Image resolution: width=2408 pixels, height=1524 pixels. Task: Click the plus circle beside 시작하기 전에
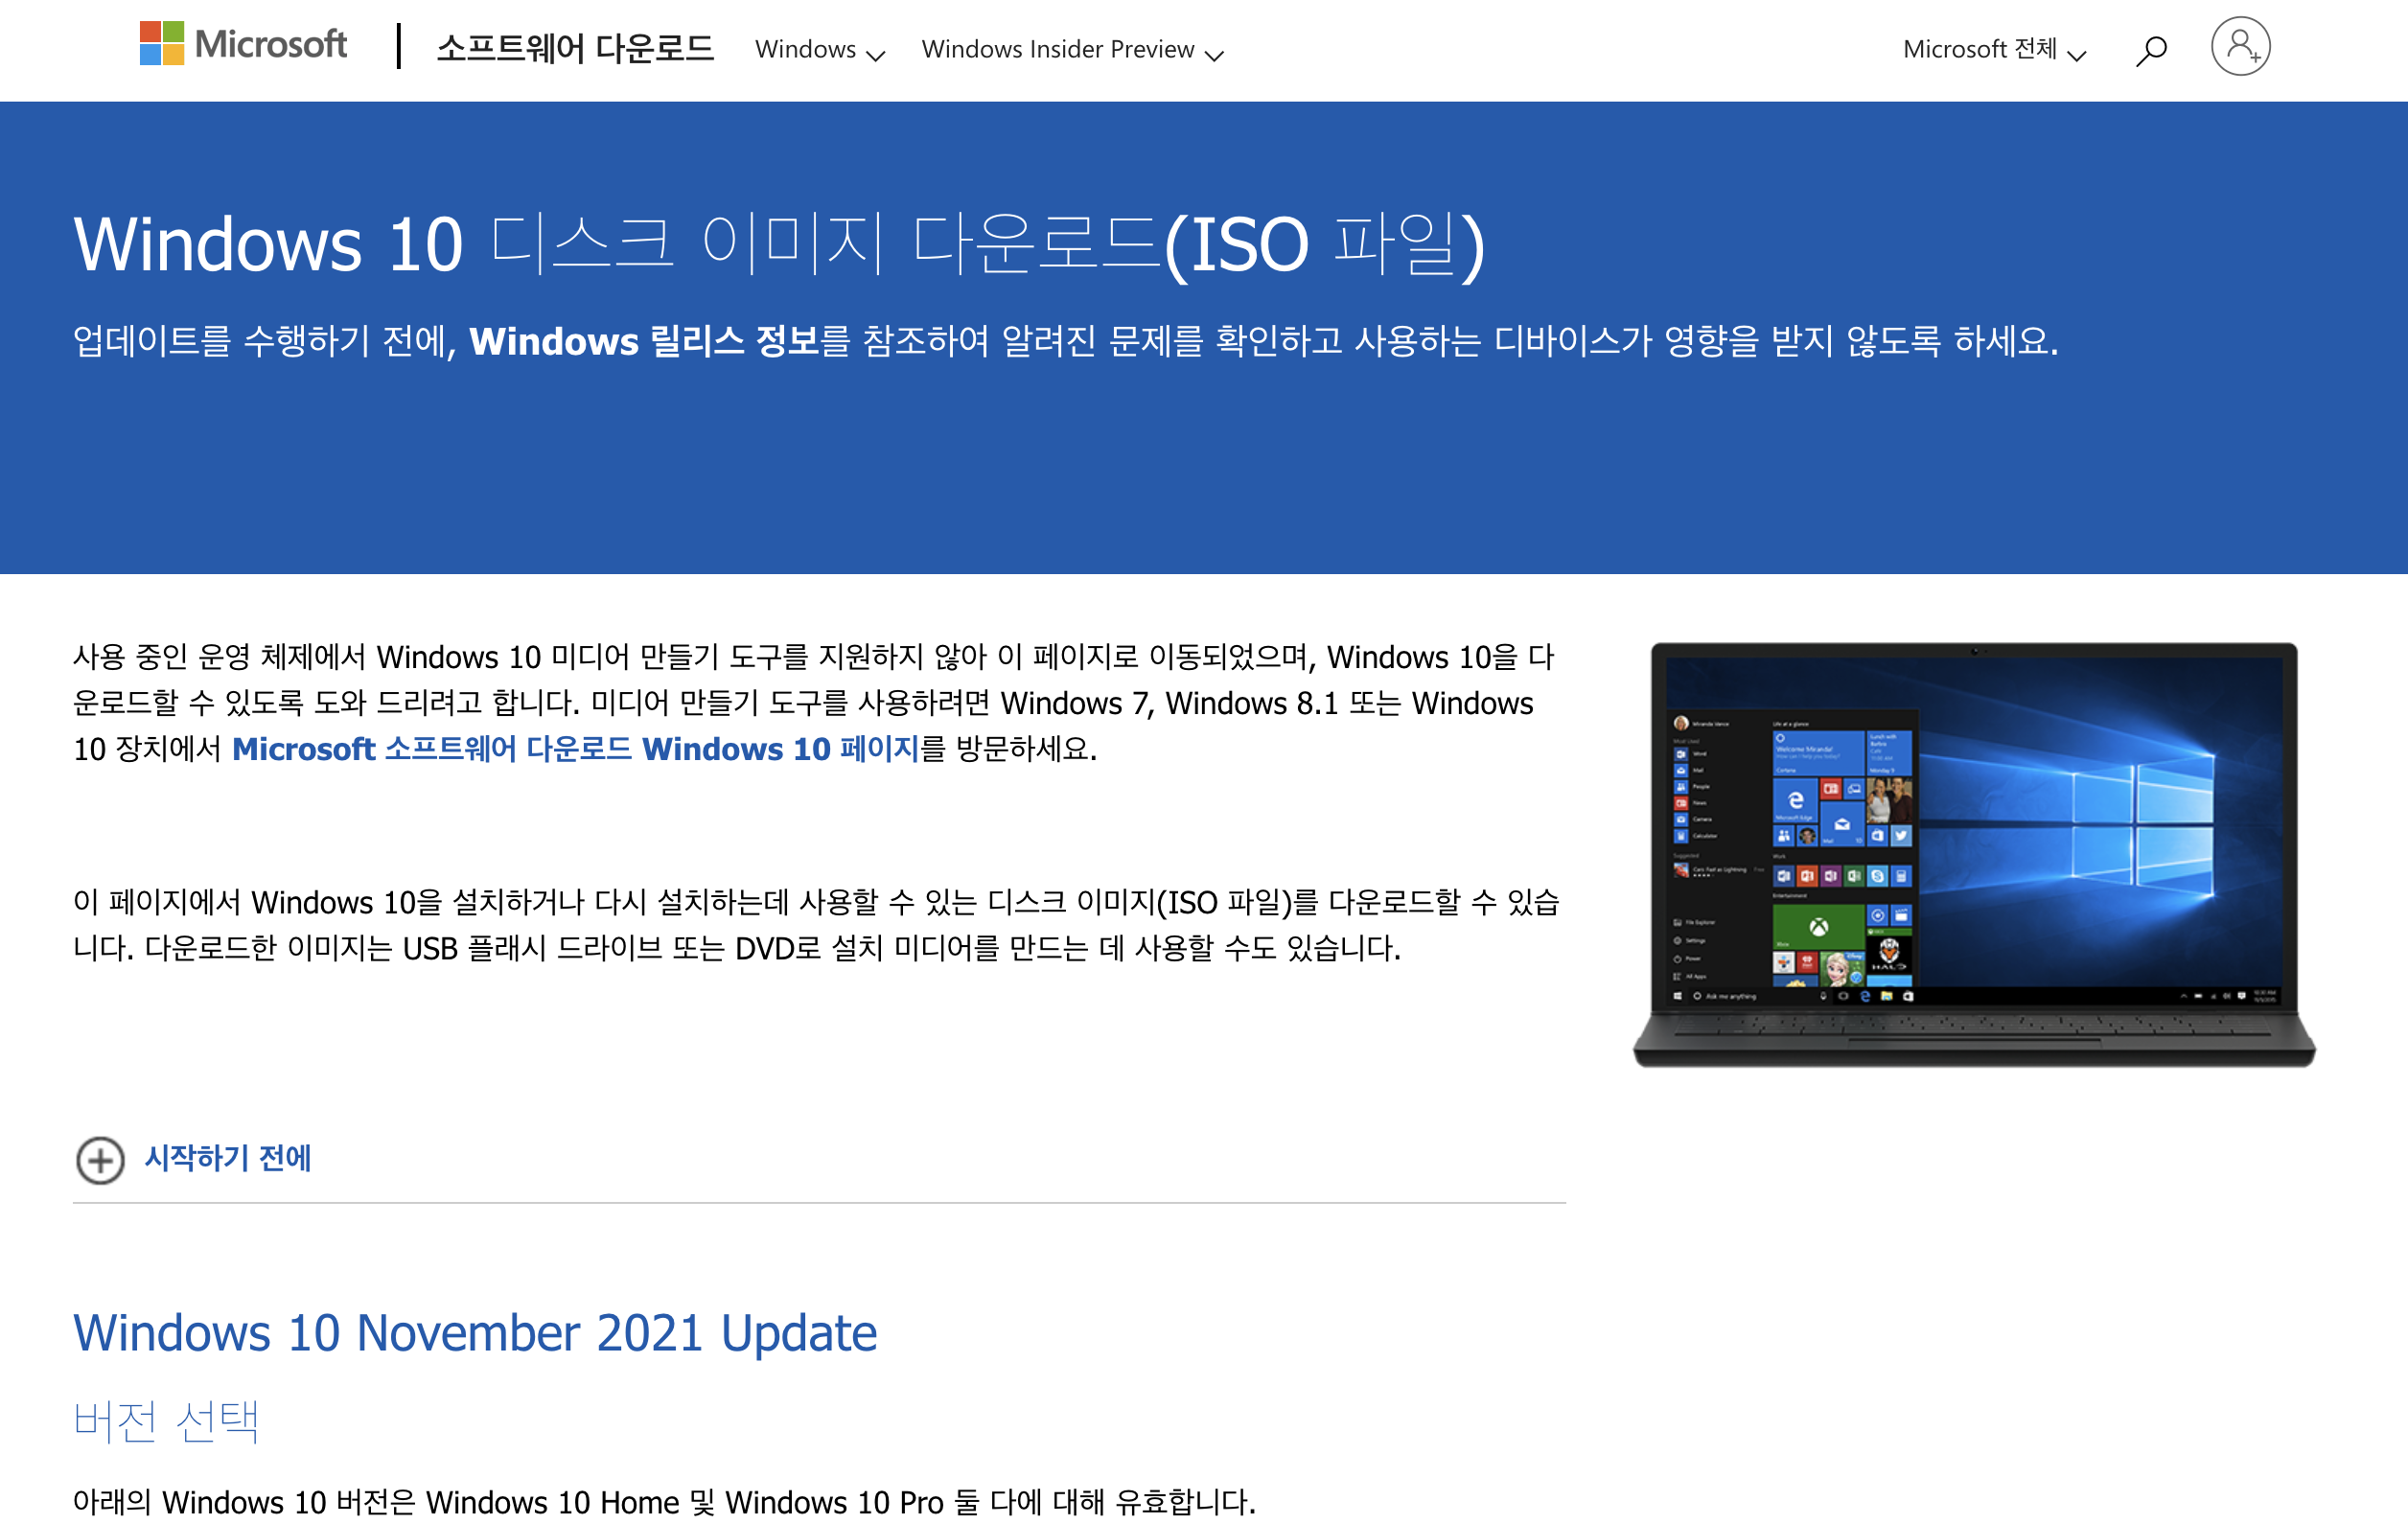tap(100, 1160)
